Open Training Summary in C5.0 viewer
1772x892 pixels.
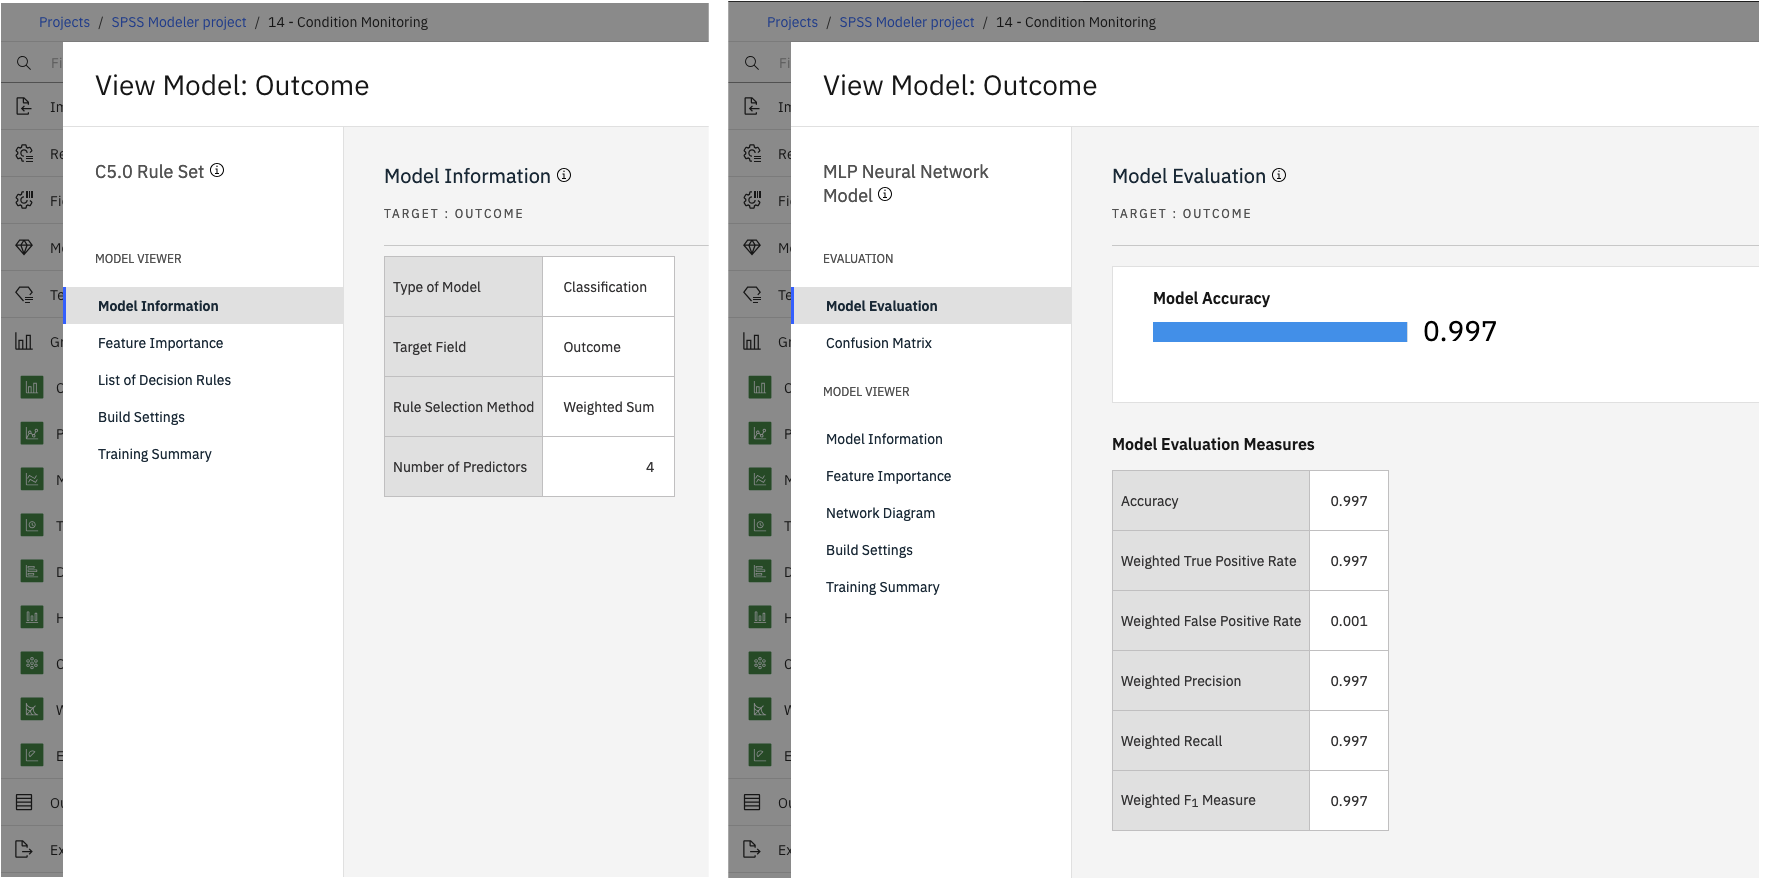pos(155,454)
